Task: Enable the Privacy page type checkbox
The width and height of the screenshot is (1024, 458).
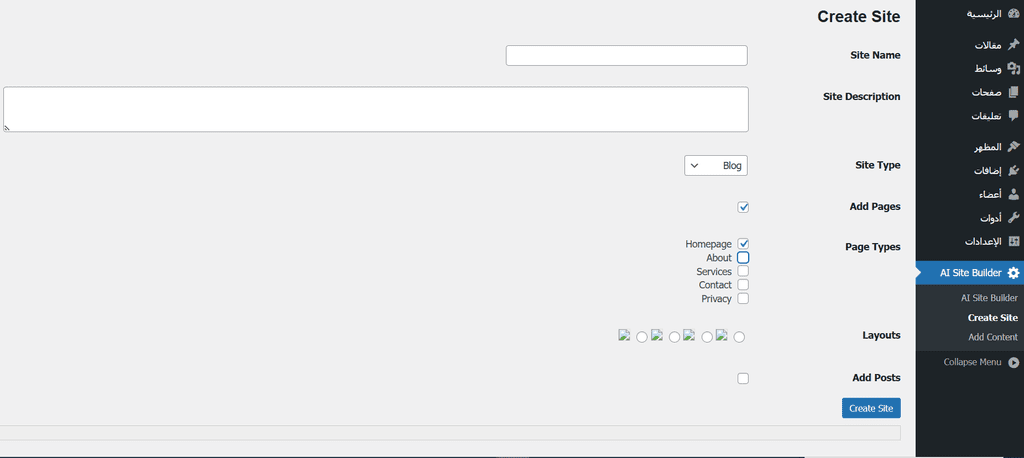Action: [743, 299]
